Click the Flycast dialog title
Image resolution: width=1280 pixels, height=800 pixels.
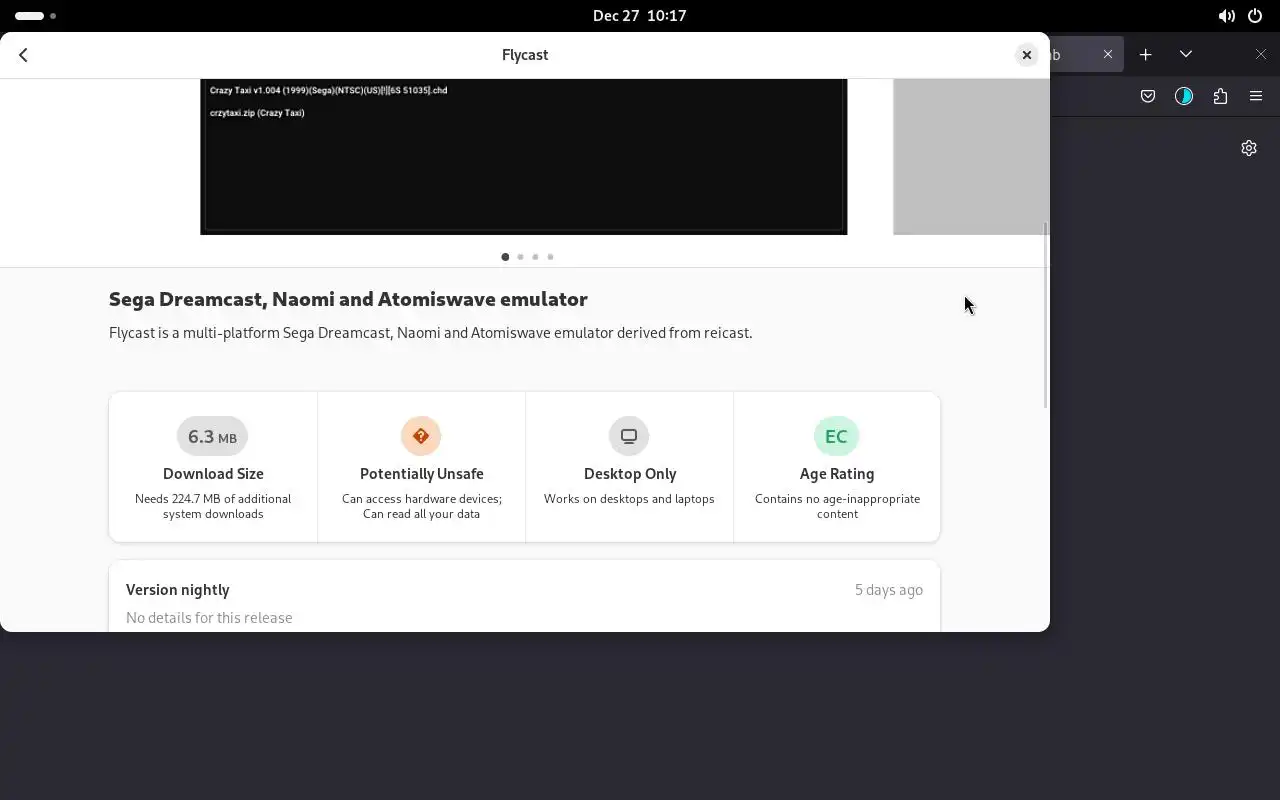[x=525, y=55]
